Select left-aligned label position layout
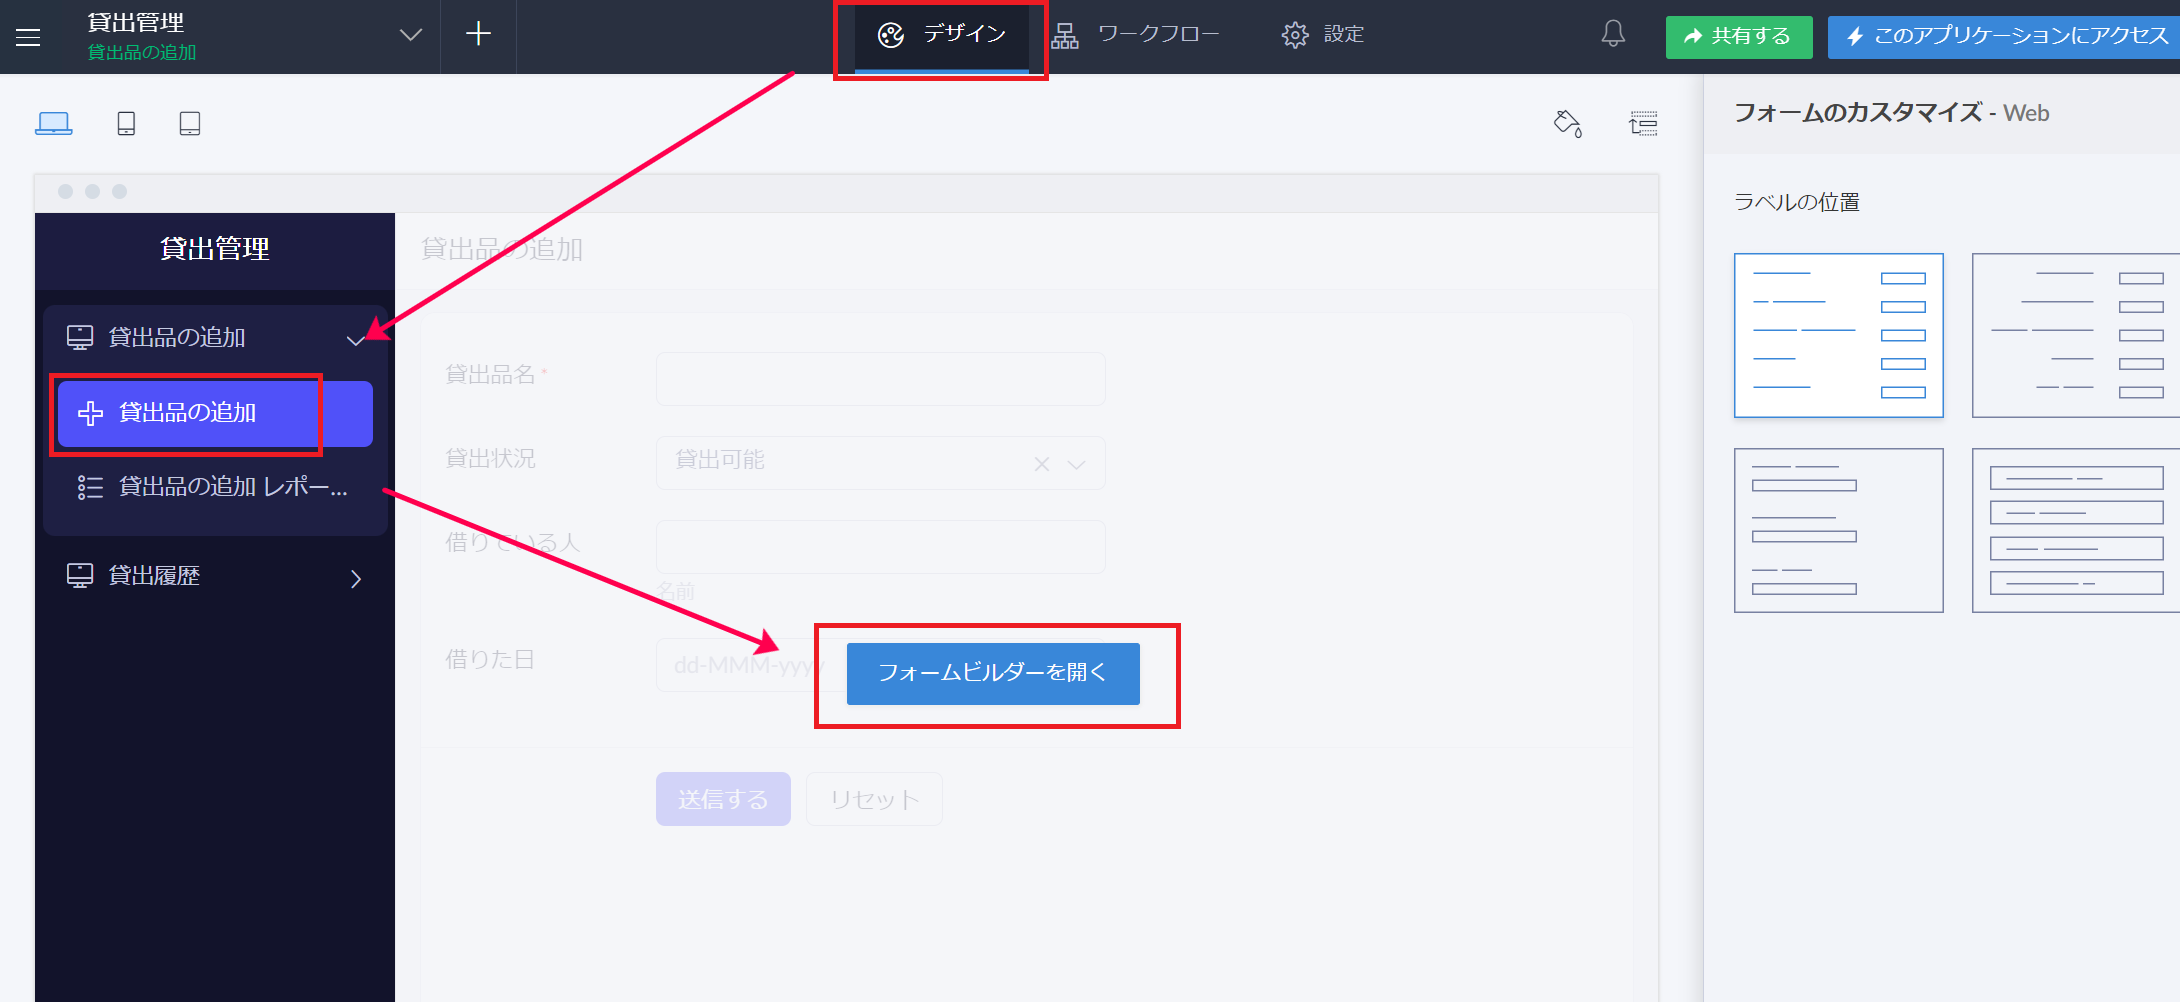This screenshot has height=1002, width=2180. pyautogui.click(x=1838, y=335)
